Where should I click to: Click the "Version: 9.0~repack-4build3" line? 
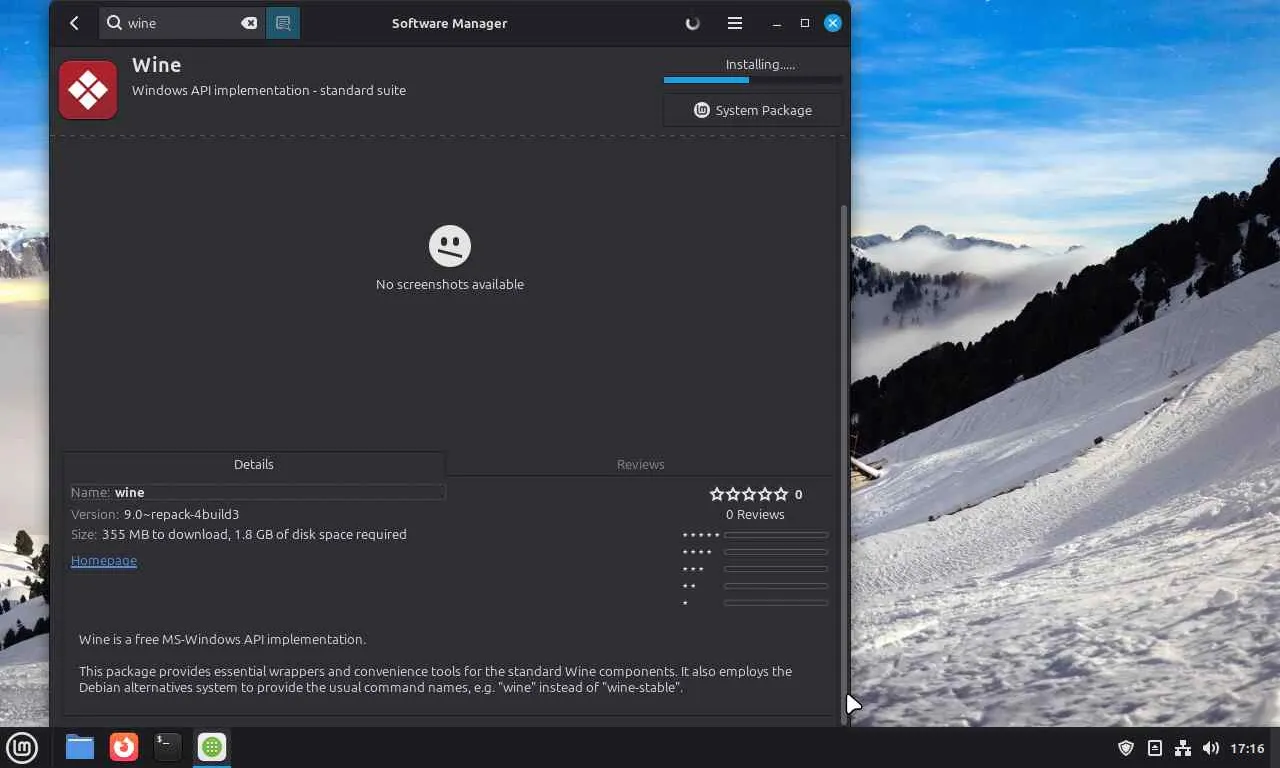pyautogui.click(x=155, y=514)
